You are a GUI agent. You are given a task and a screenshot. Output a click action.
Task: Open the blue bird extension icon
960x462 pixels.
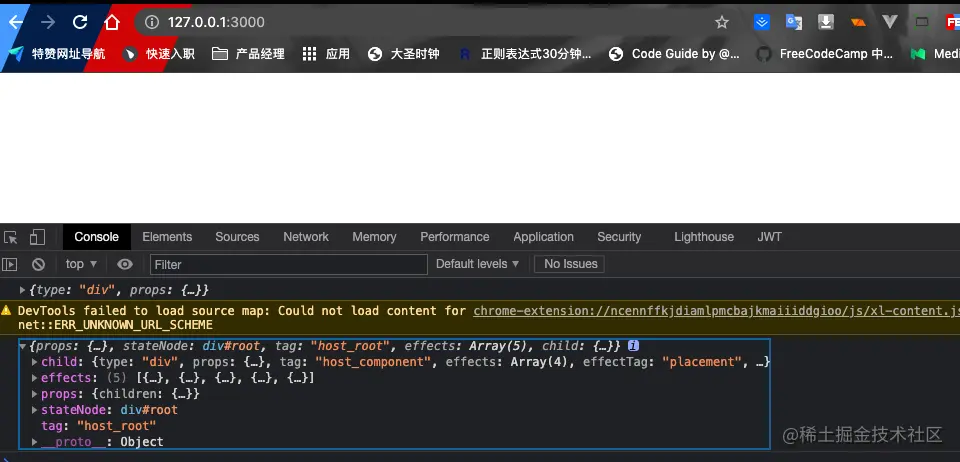coord(762,23)
